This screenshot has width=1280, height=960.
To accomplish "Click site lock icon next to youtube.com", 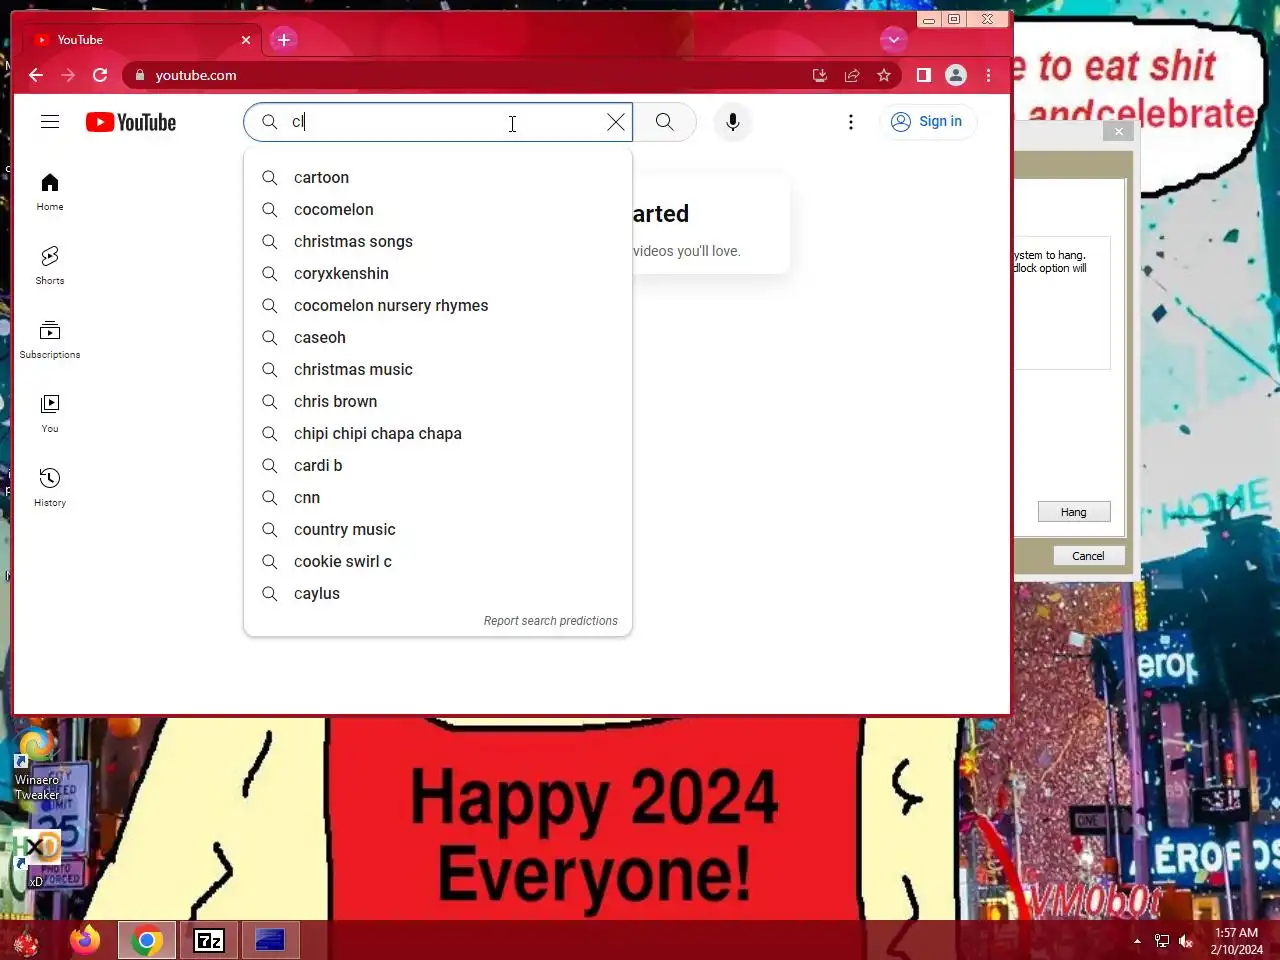I will pyautogui.click(x=140, y=75).
